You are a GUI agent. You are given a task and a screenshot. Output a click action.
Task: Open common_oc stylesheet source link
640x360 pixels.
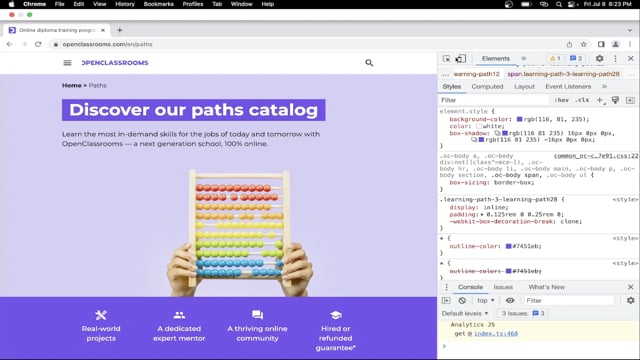coord(596,156)
